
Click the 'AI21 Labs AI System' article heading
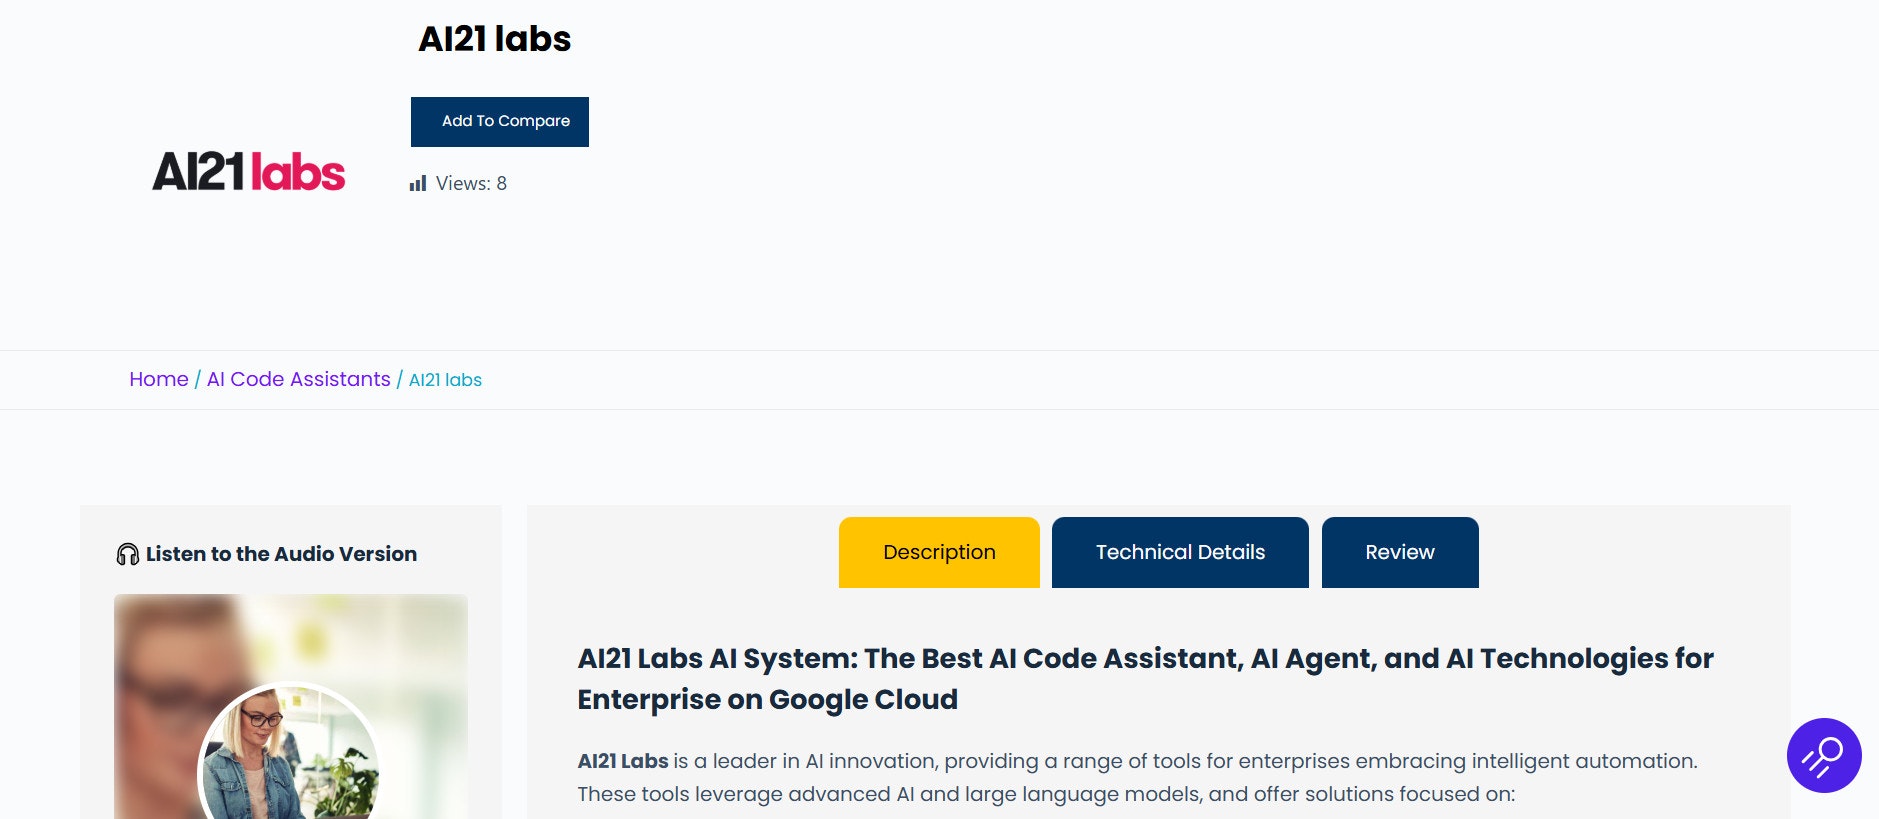coord(1146,679)
